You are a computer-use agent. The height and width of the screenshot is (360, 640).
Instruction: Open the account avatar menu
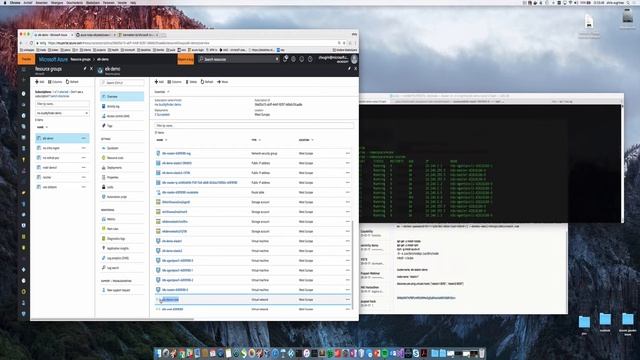(354, 60)
